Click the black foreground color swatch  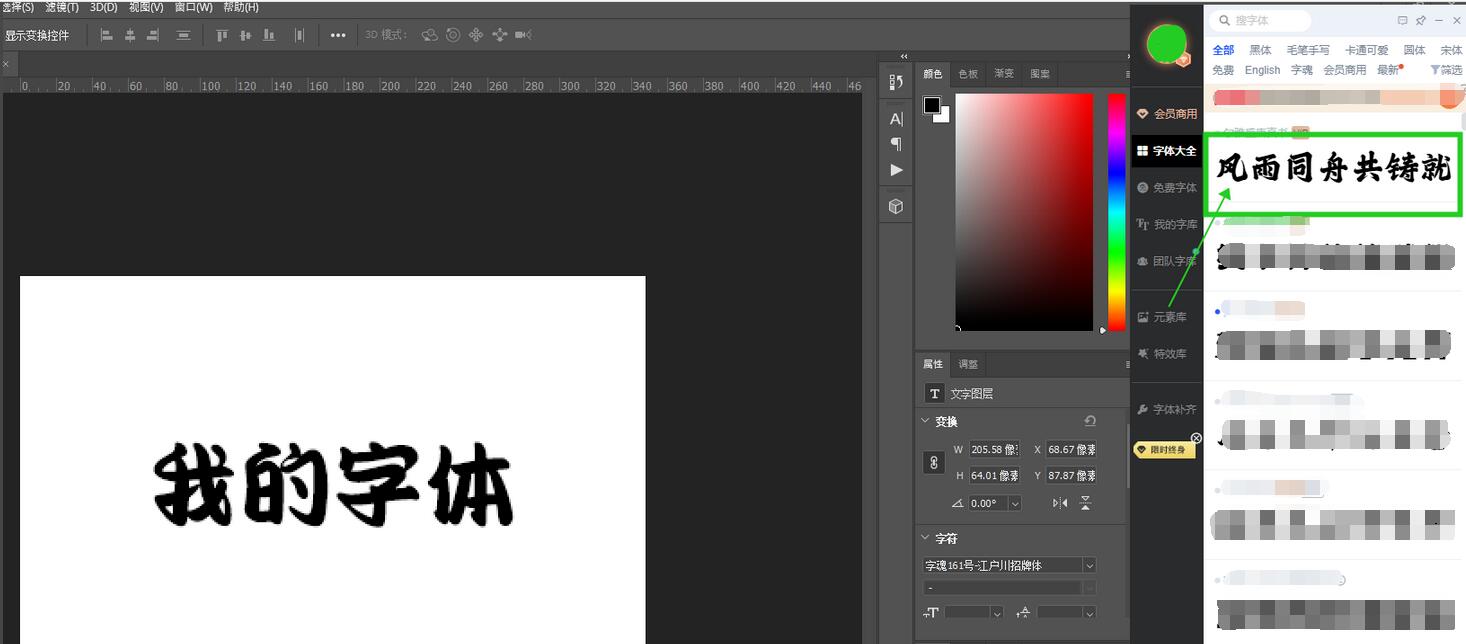click(x=930, y=104)
